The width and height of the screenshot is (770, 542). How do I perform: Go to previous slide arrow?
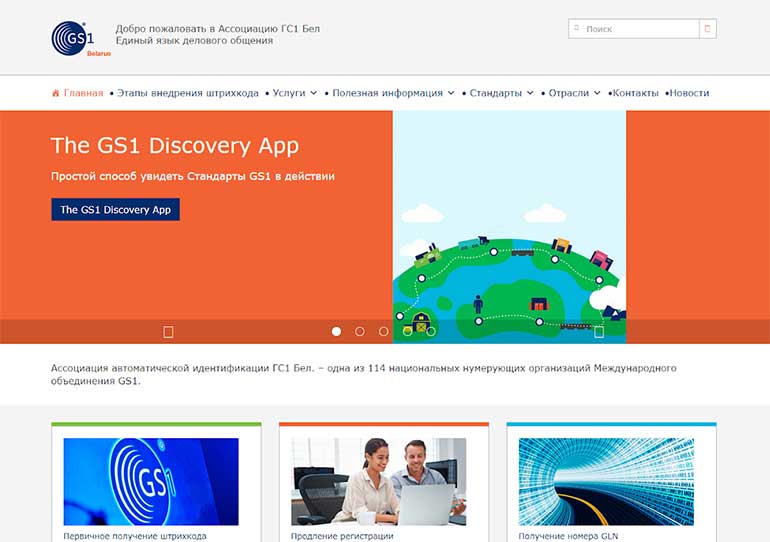pos(168,332)
